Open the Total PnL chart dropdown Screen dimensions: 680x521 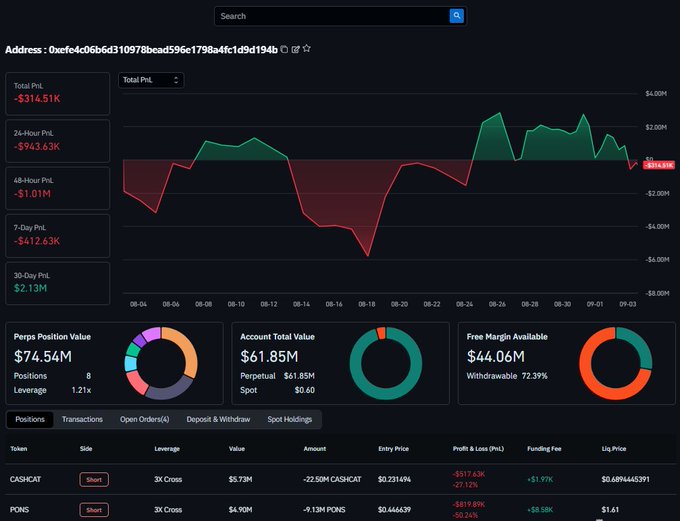(151, 80)
